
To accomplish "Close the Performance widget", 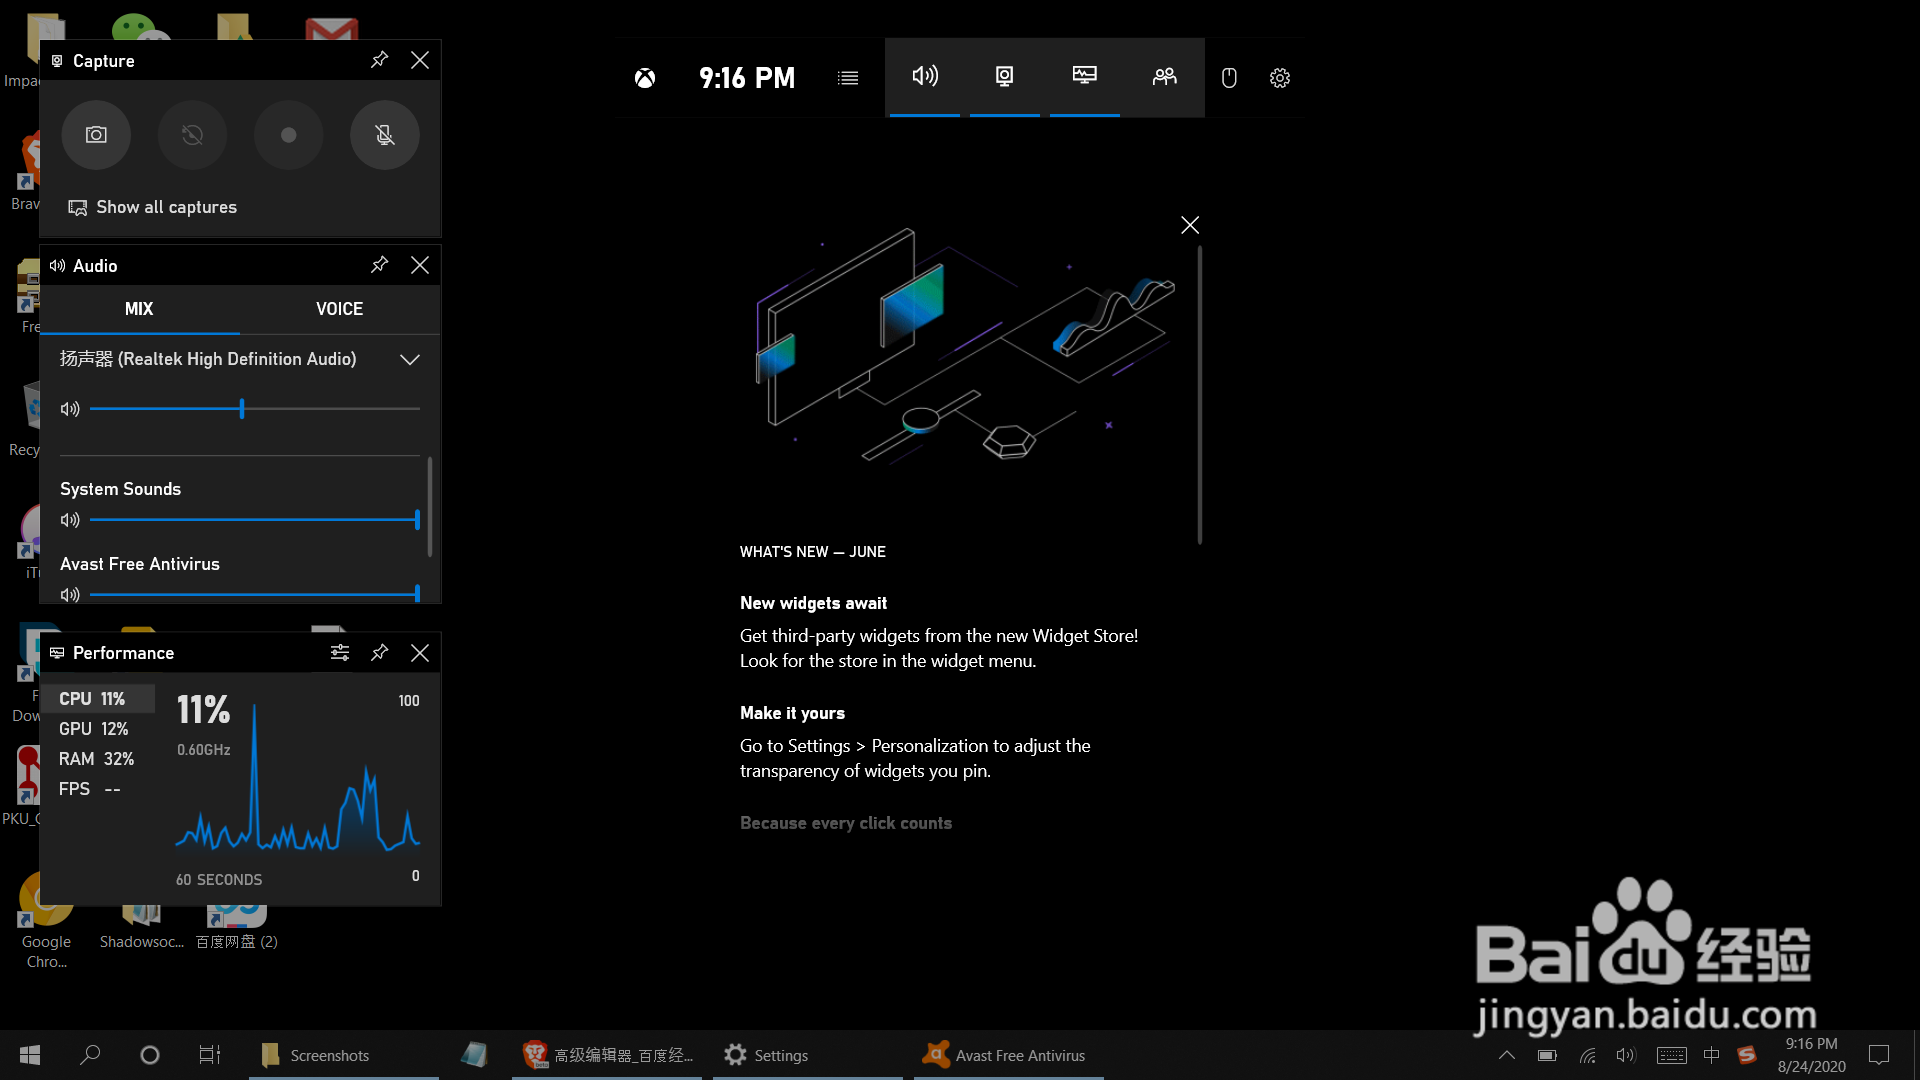I will (420, 652).
